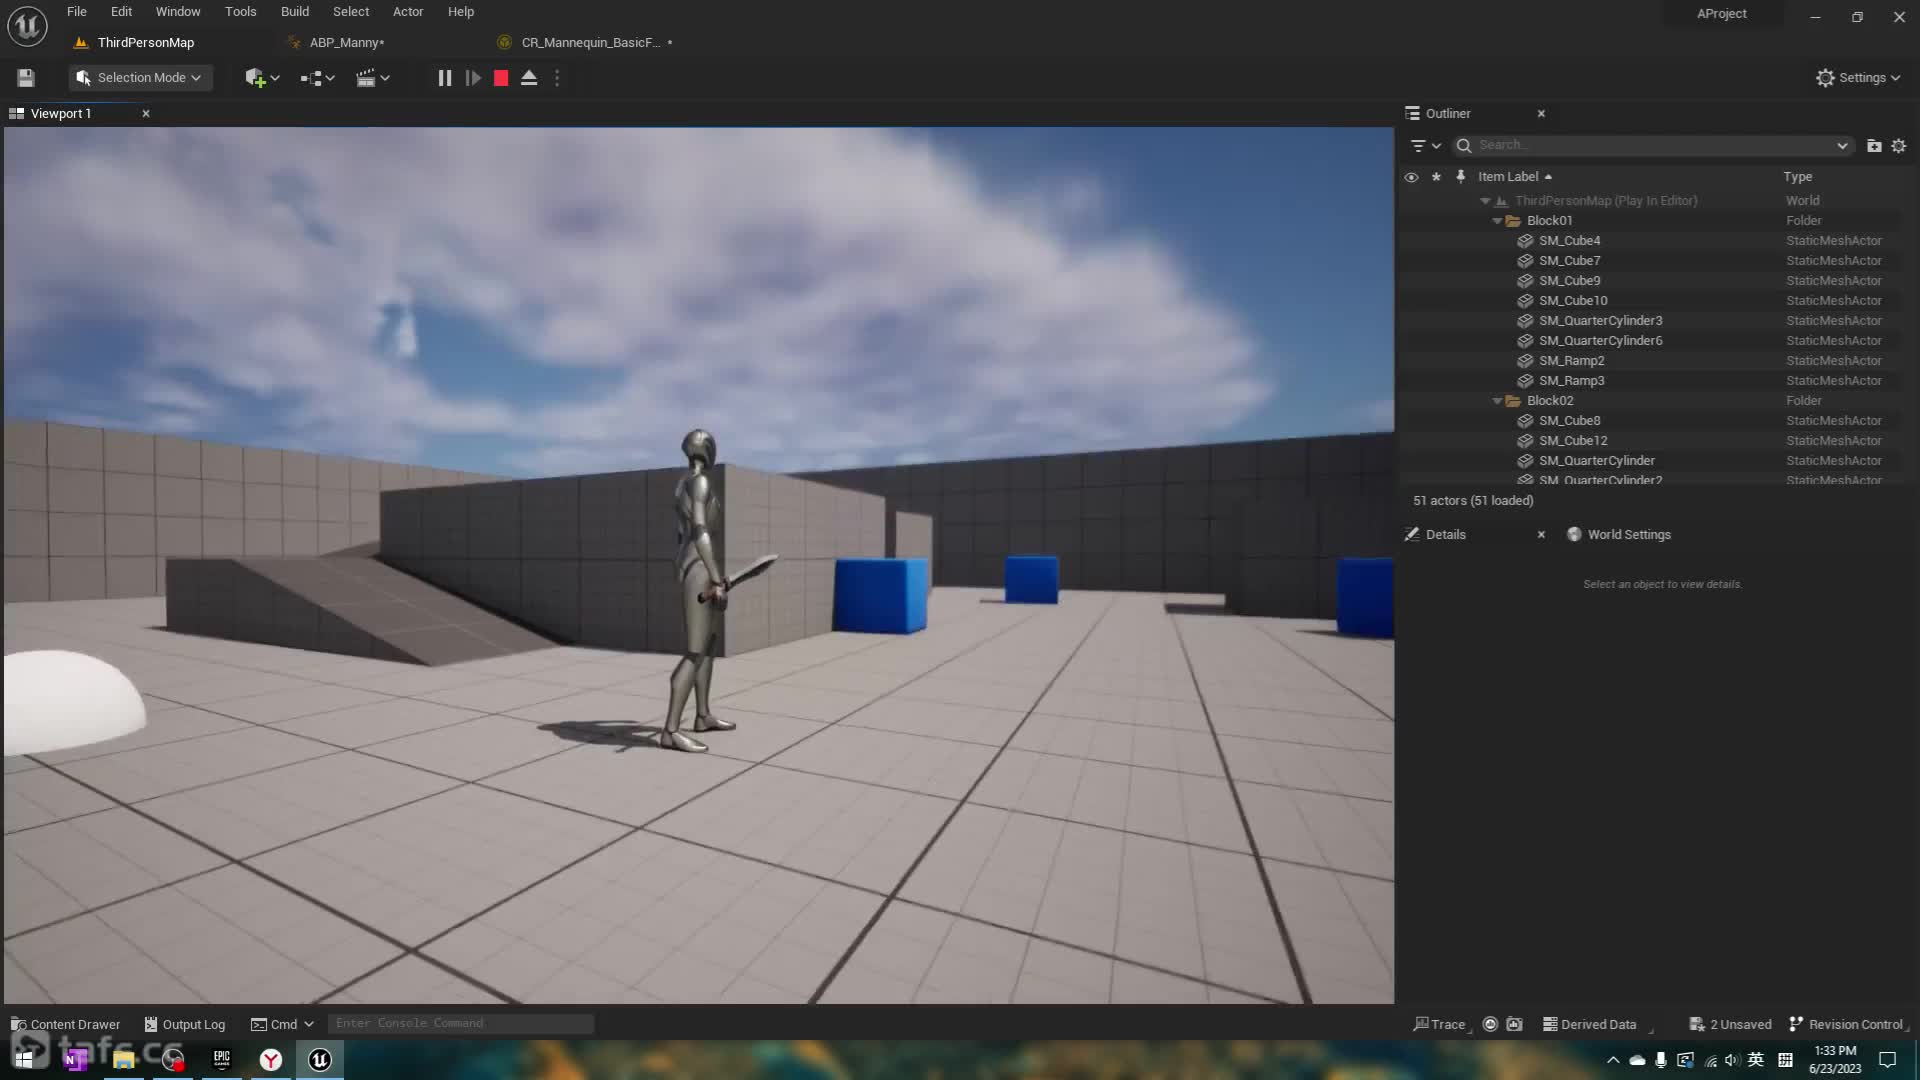Pause the Play In Editor simulation
Screen dimensions: 1920x1080
(x=445, y=78)
